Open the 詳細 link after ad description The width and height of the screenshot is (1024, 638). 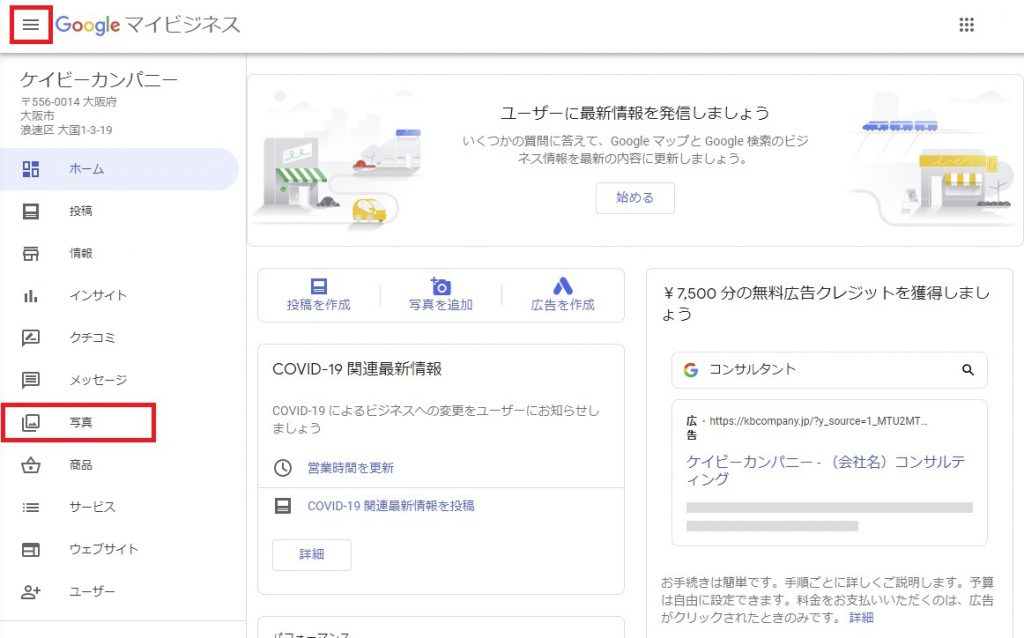[861, 618]
